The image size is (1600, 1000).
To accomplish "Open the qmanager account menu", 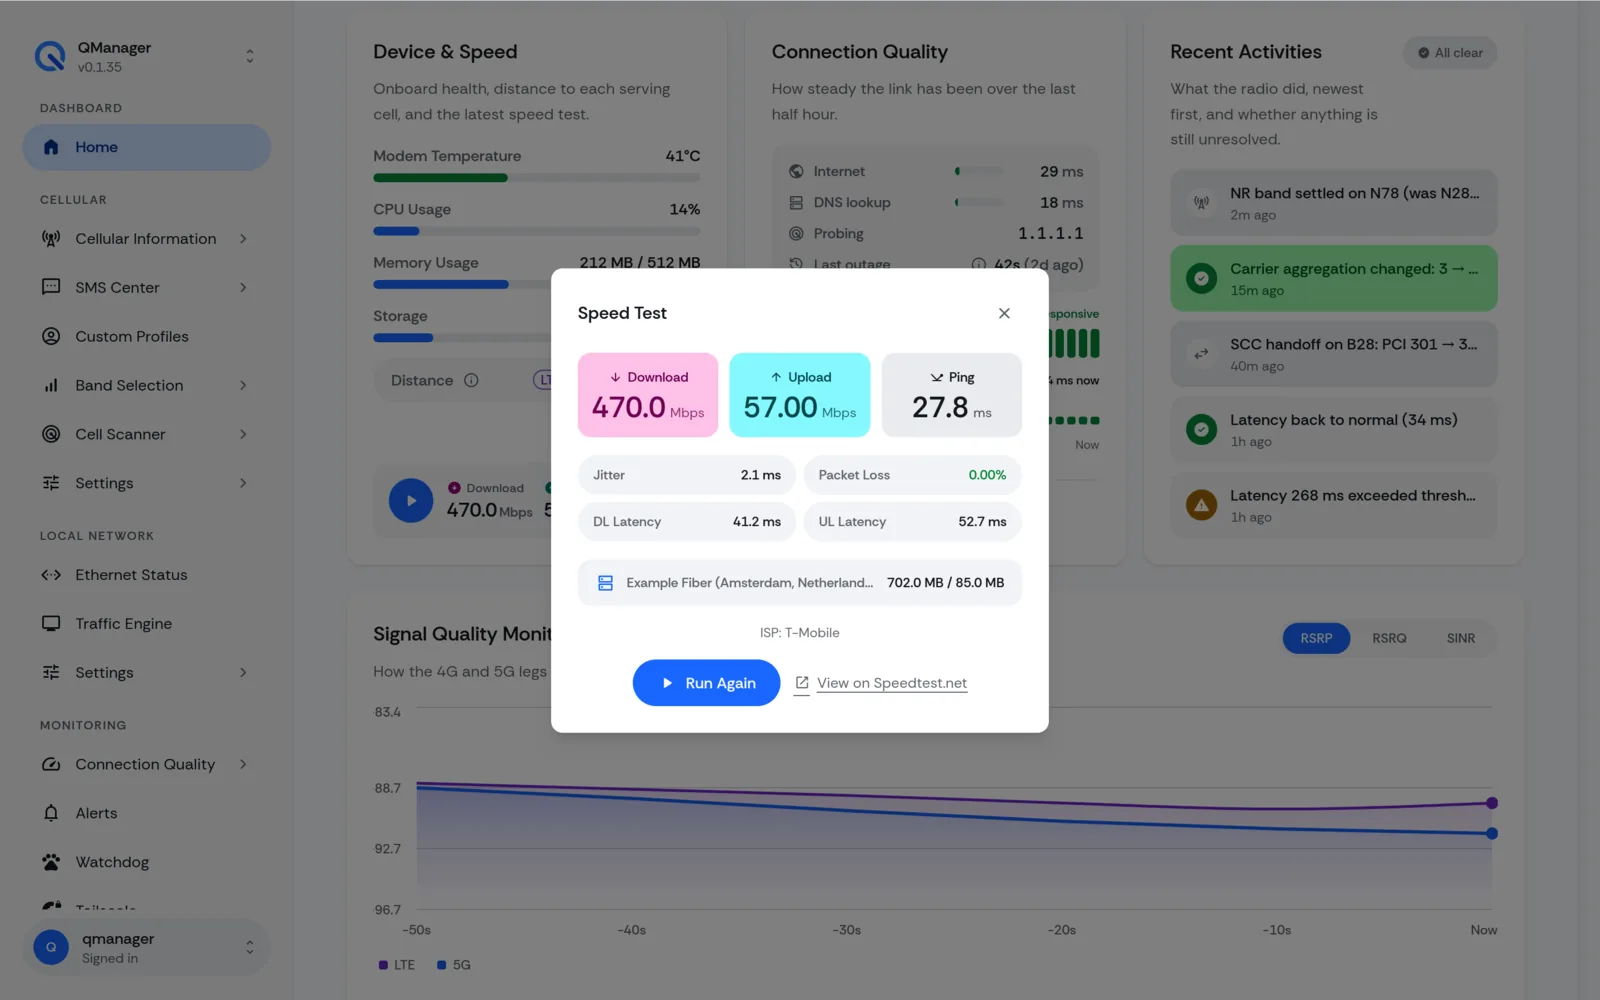I will click(x=146, y=947).
